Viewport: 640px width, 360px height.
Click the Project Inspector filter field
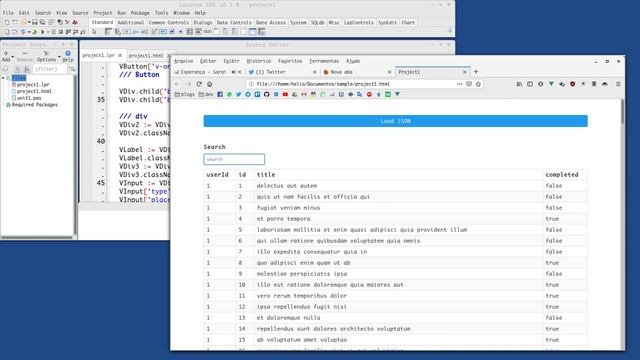pos(50,69)
